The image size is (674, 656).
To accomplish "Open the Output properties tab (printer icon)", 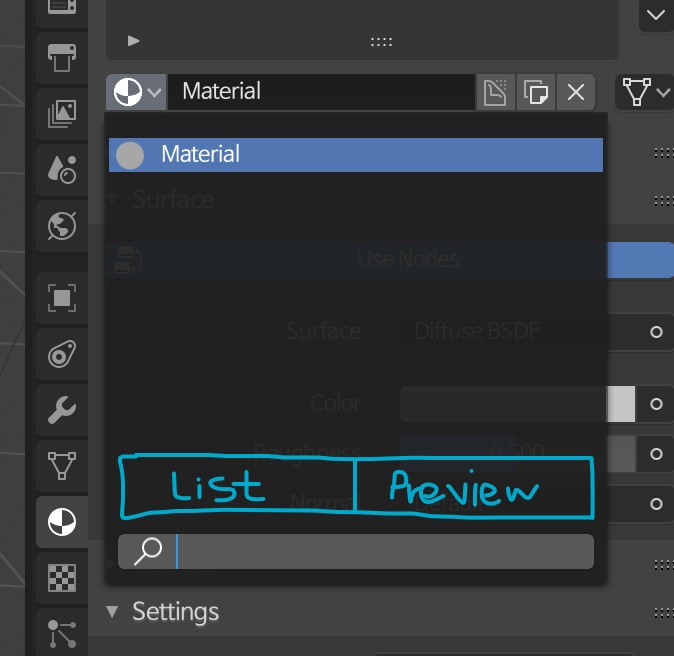I will click(62, 58).
